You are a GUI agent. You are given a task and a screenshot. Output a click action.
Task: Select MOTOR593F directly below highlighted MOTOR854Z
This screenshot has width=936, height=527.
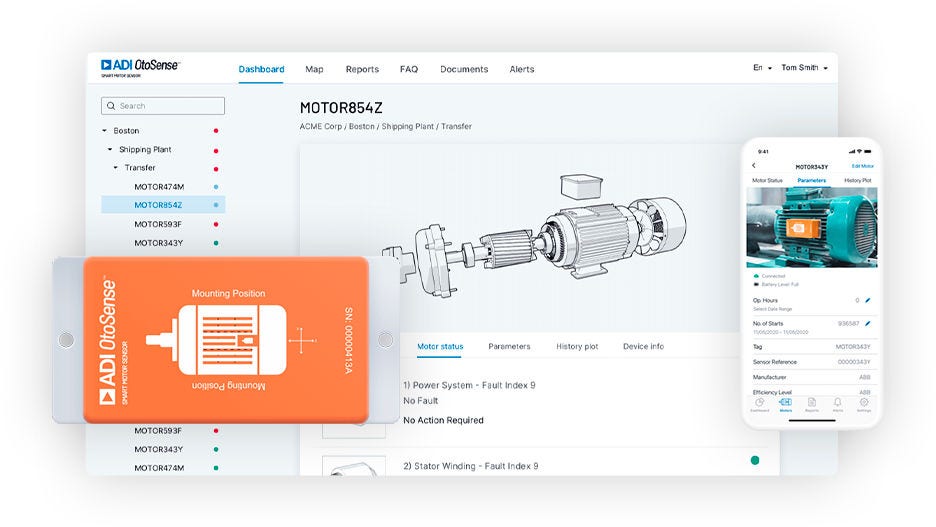click(158, 224)
